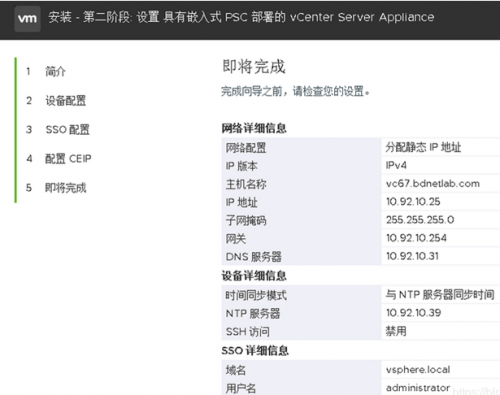The width and height of the screenshot is (500, 395).
Task: Click the 即将完成 page heading
Action: 254,66
